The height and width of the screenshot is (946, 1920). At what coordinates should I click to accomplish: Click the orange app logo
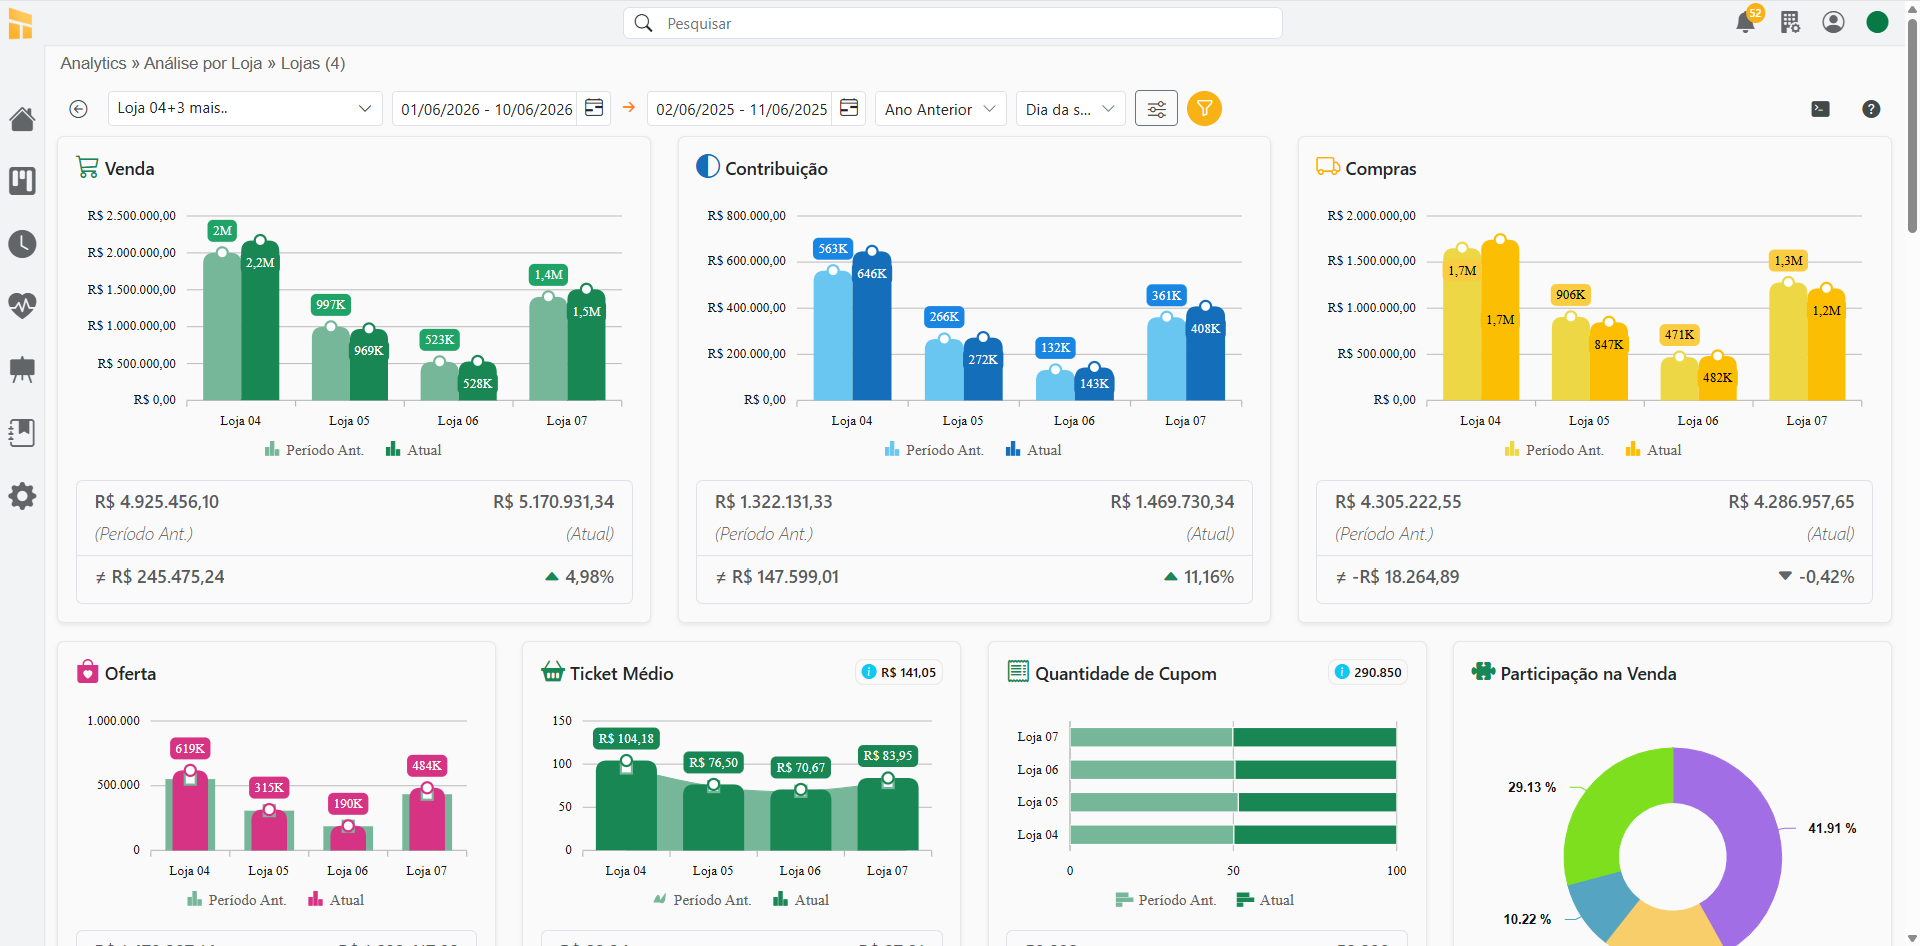click(21, 23)
